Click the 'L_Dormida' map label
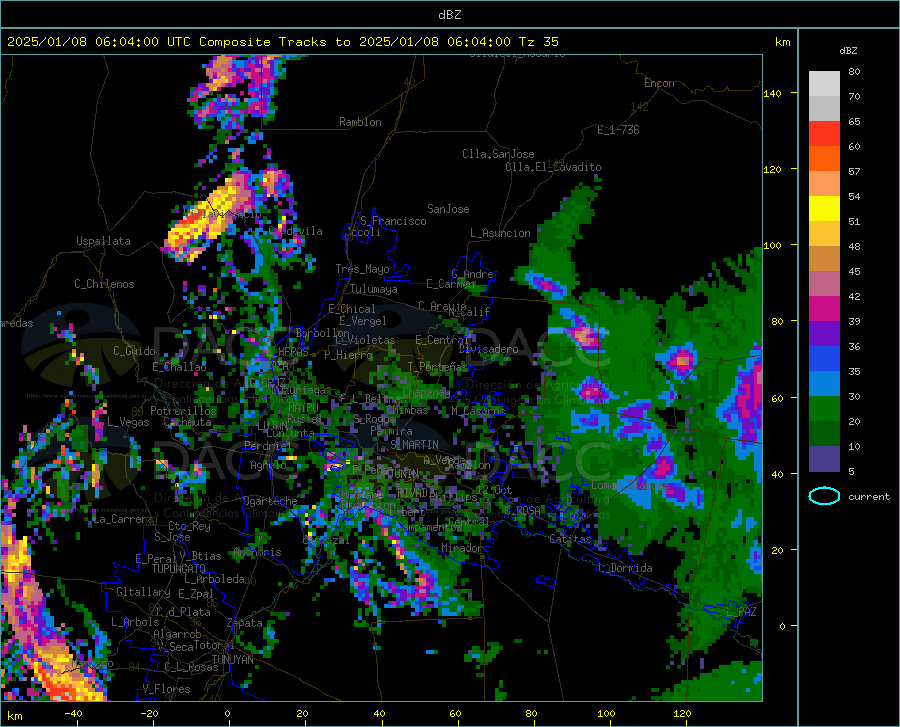Image resolution: width=900 pixels, height=727 pixels. click(x=624, y=568)
